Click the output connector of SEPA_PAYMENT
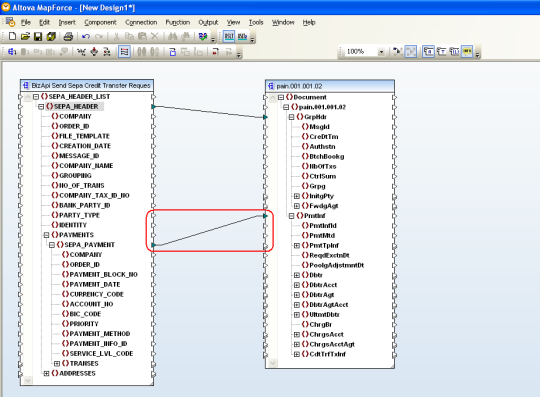 tap(154, 245)
